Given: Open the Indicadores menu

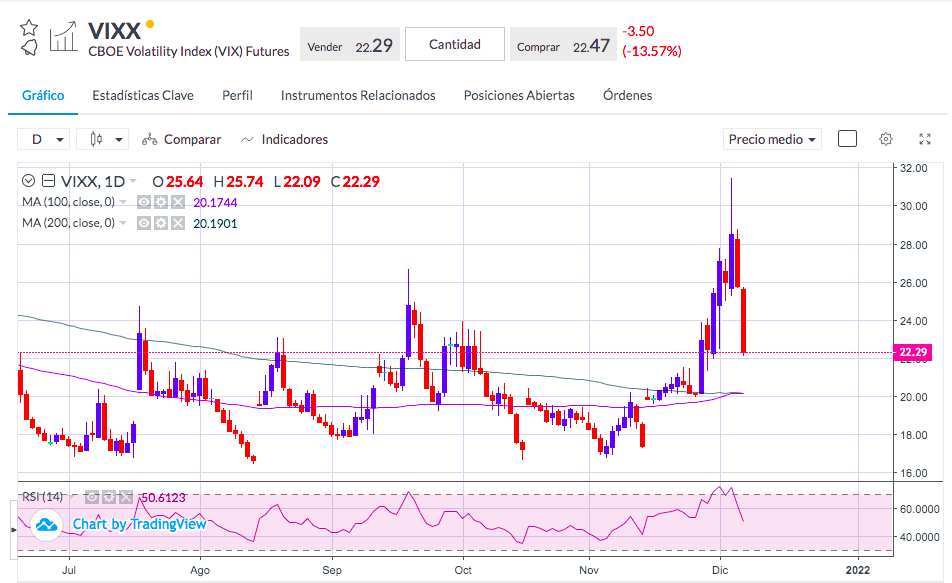Looking at the screenshot, I should tap(284, 139).
